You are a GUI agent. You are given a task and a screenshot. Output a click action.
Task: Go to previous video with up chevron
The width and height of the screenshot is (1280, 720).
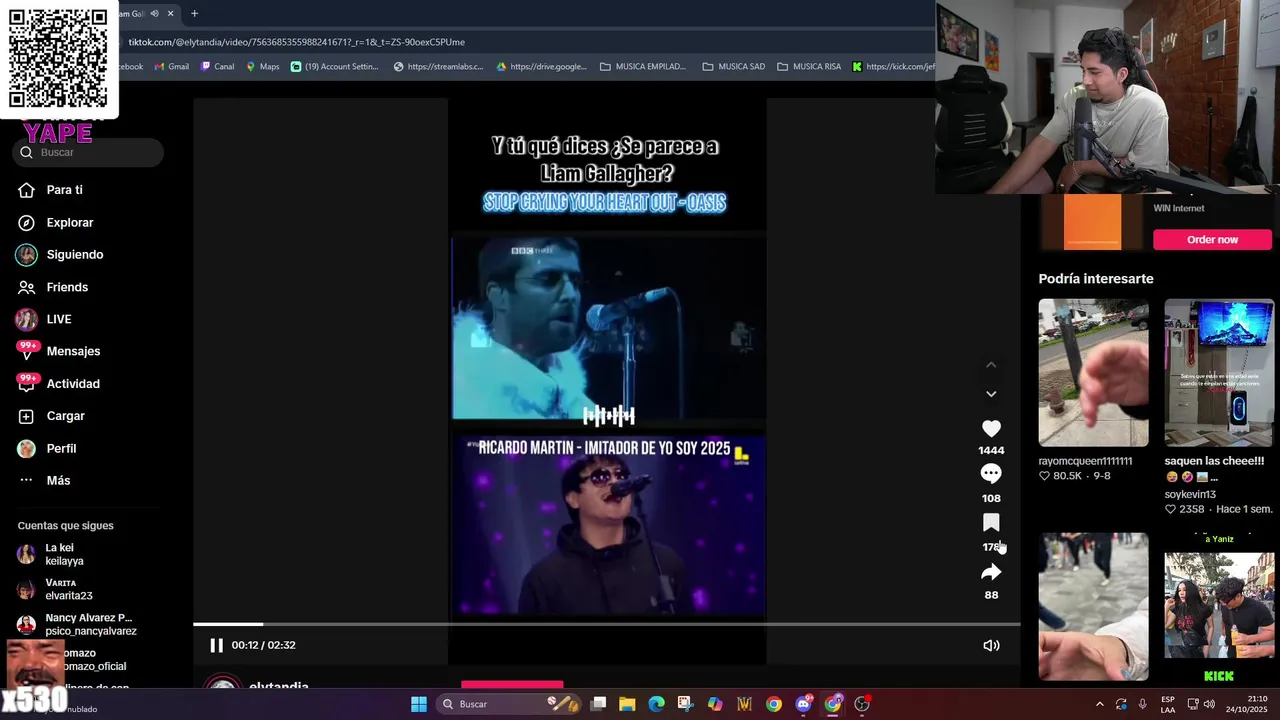(x=991, y=365)
